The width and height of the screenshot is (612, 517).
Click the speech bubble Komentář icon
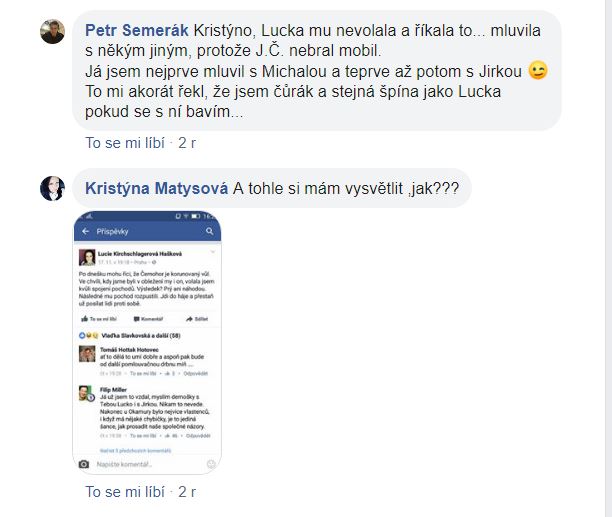[137, 319]
